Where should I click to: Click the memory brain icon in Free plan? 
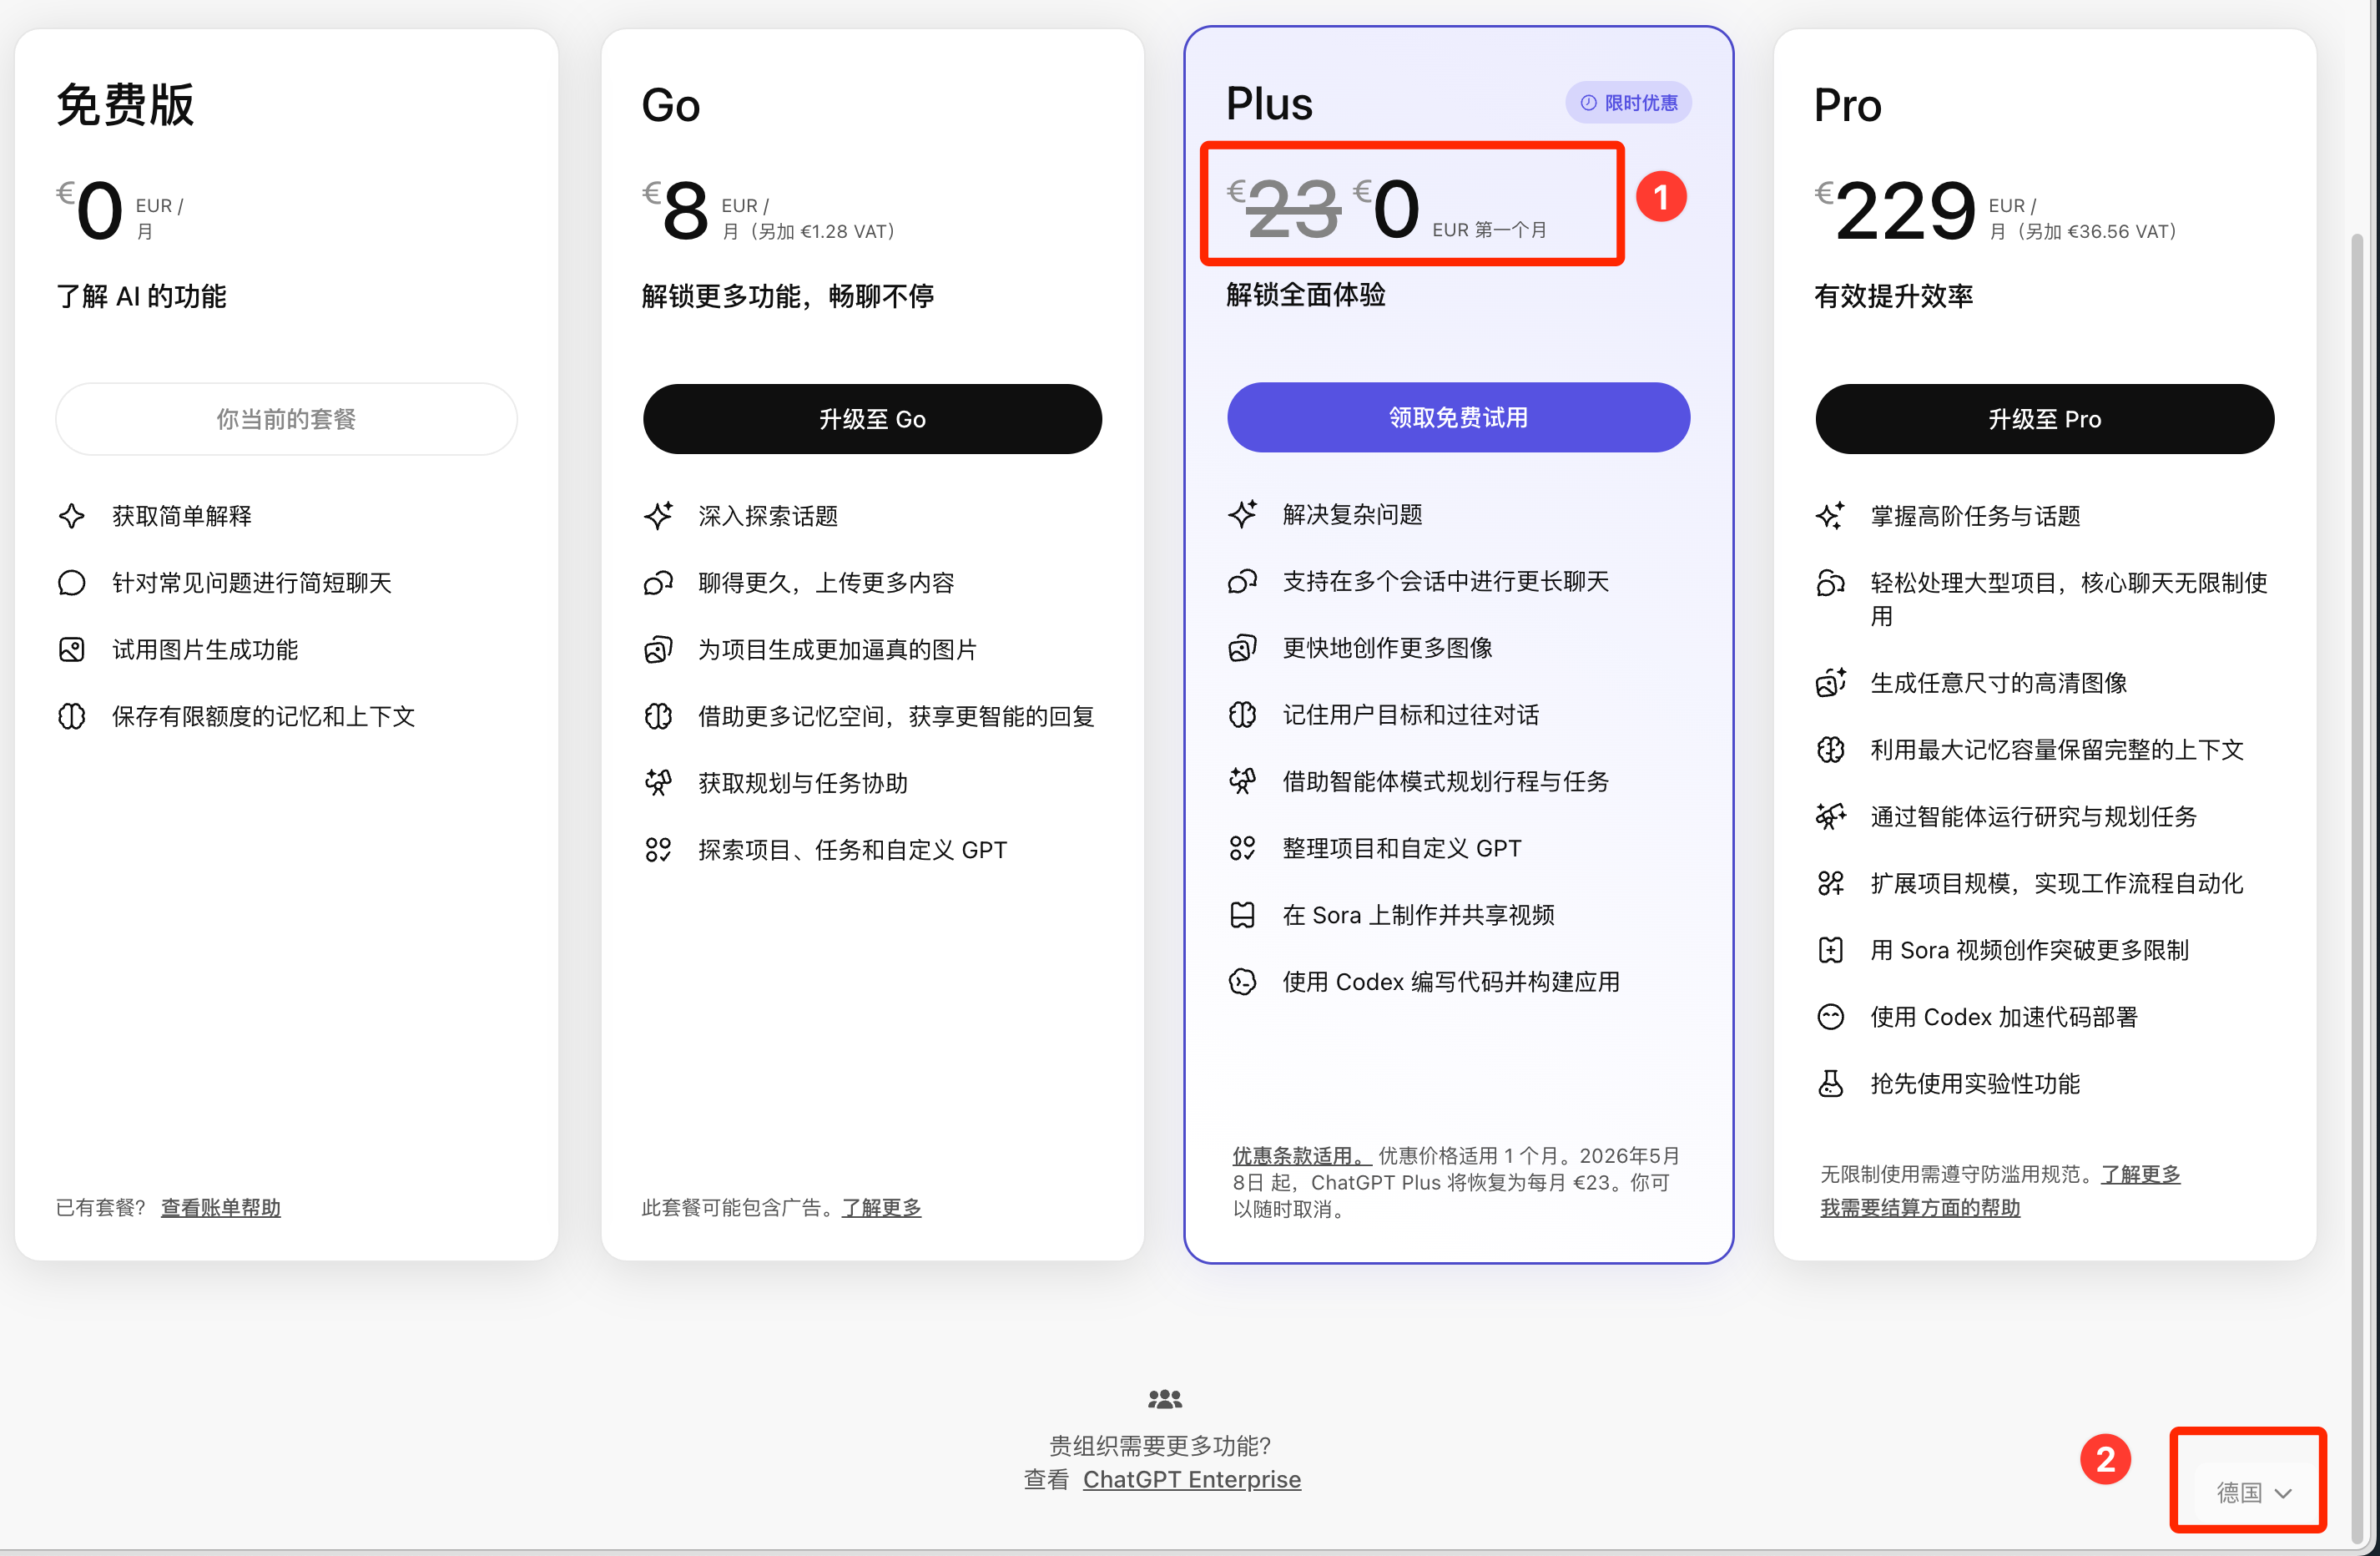(72, 716)
